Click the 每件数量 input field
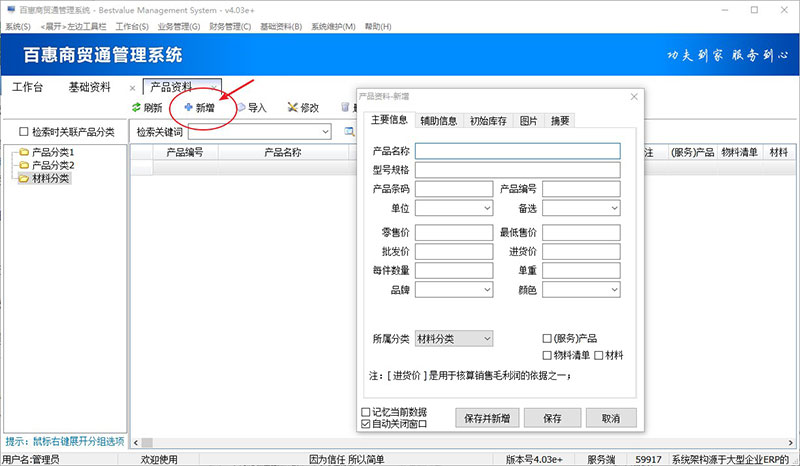This screenshot has width=800, height=466. pyautogui.click(x=454, y=271)
